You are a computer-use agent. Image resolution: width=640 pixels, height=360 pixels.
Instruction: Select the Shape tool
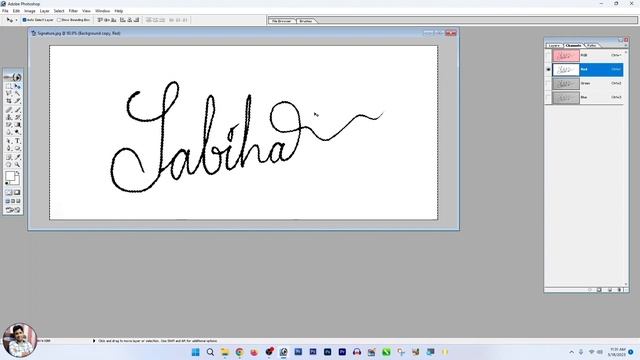click(18, 148)
